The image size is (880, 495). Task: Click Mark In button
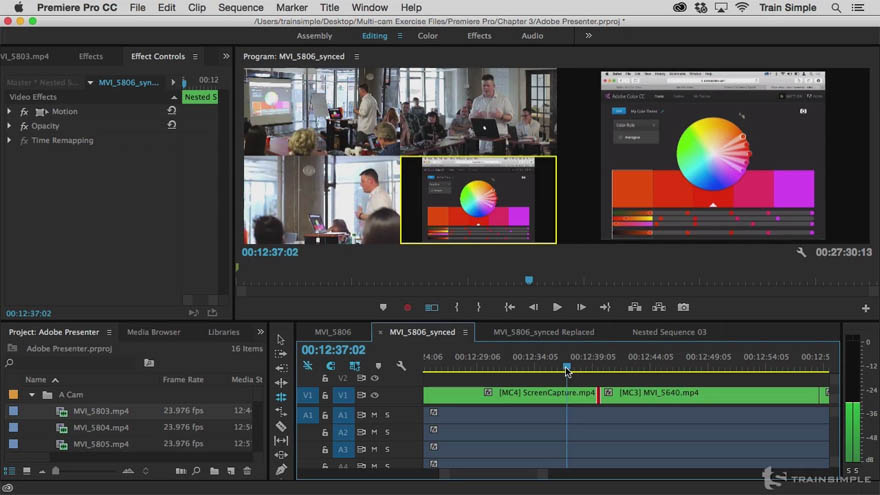tap(457, 308)
